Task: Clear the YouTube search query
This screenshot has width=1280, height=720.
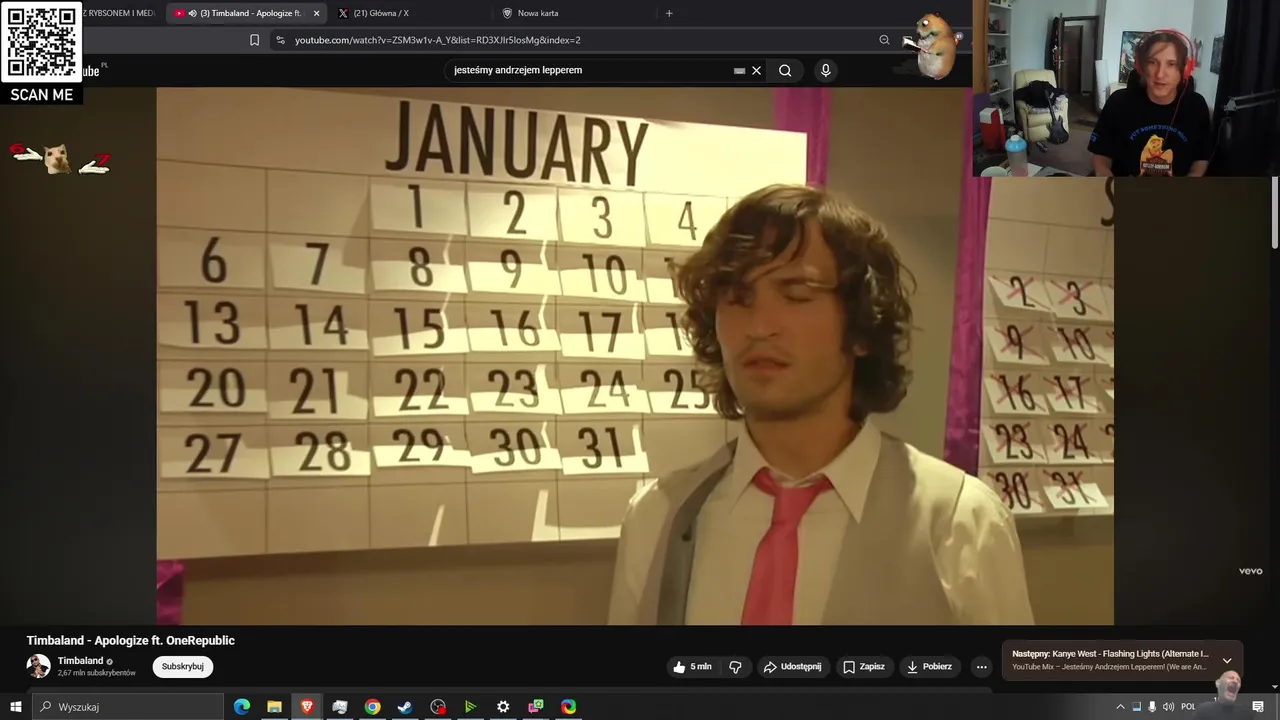Action: [x=756, y=70]
